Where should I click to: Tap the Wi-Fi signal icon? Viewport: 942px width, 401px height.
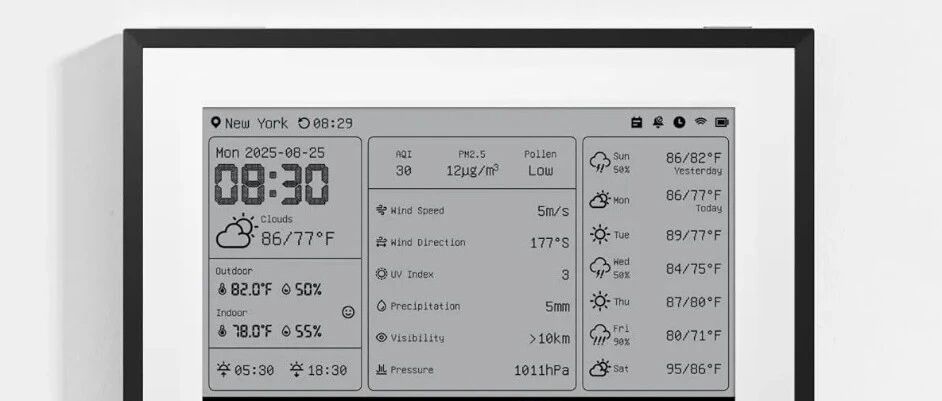[700, 122]
